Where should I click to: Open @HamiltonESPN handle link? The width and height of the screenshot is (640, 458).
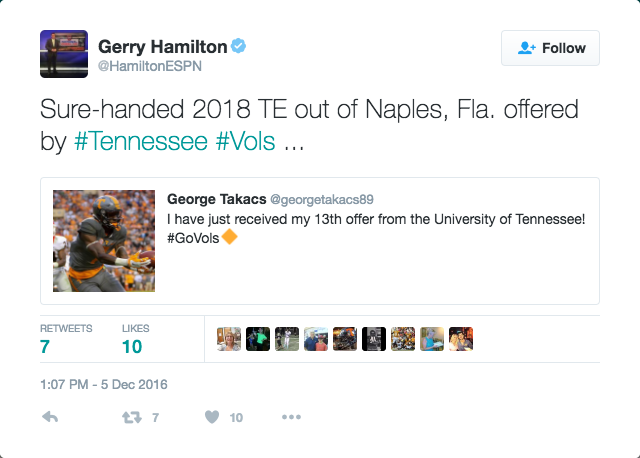coord(150,66)
